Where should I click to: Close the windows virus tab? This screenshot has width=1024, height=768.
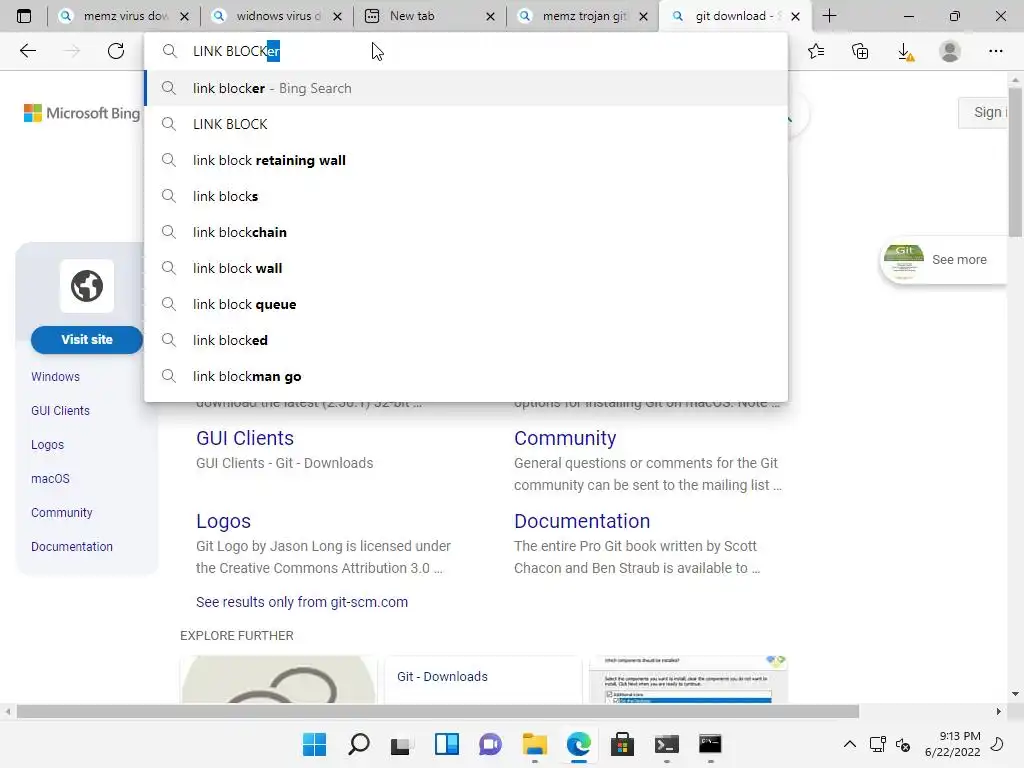tap(337, 16)
